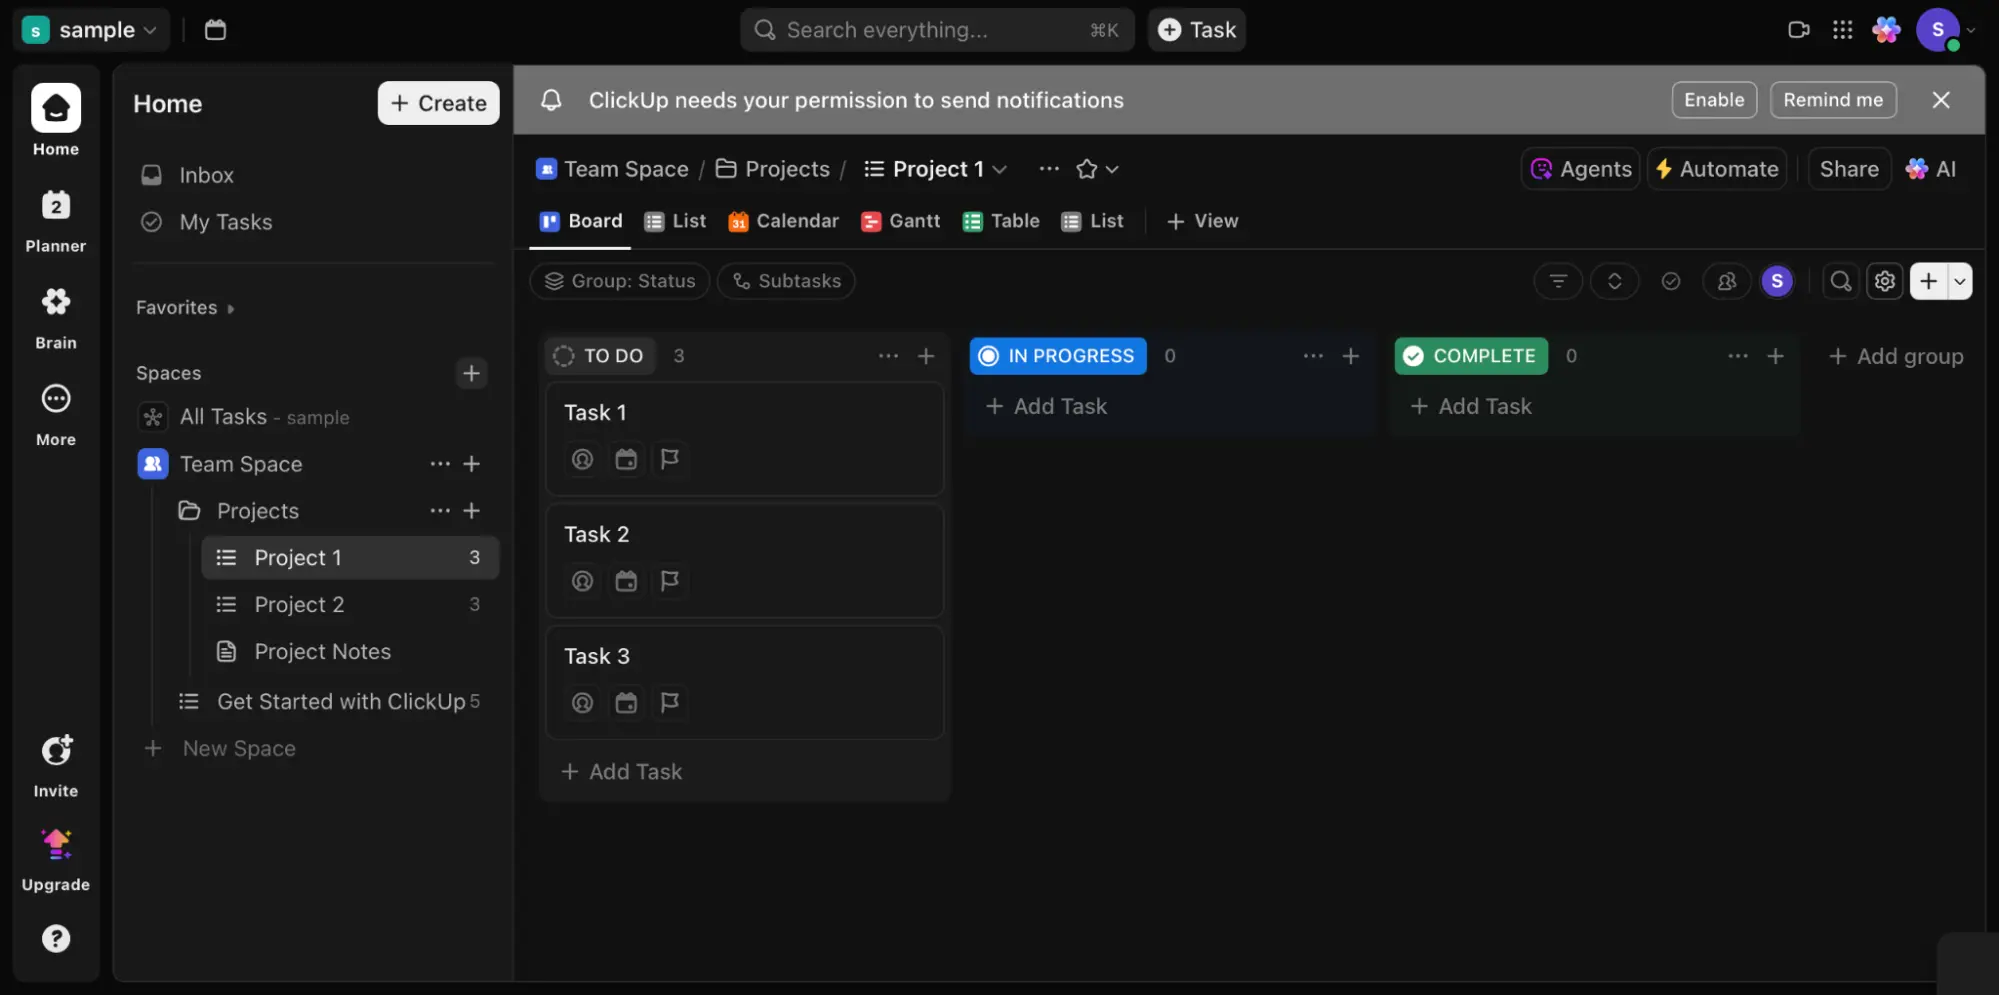Open Project 2 list
The image size is (1999, 995).
click(349, 605)
